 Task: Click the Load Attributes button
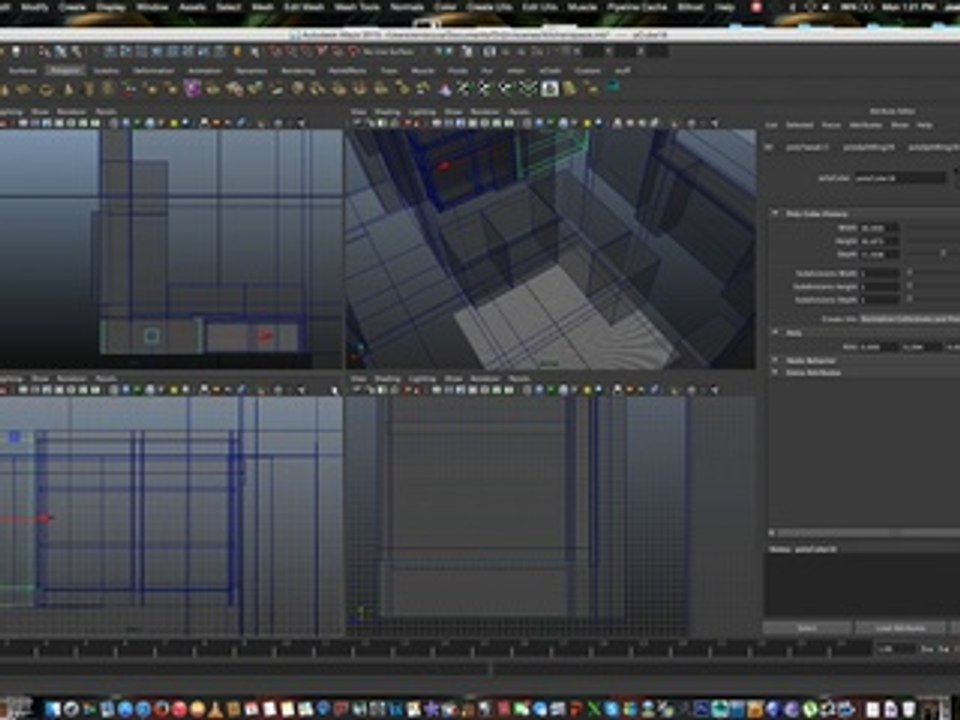point(901,628)
